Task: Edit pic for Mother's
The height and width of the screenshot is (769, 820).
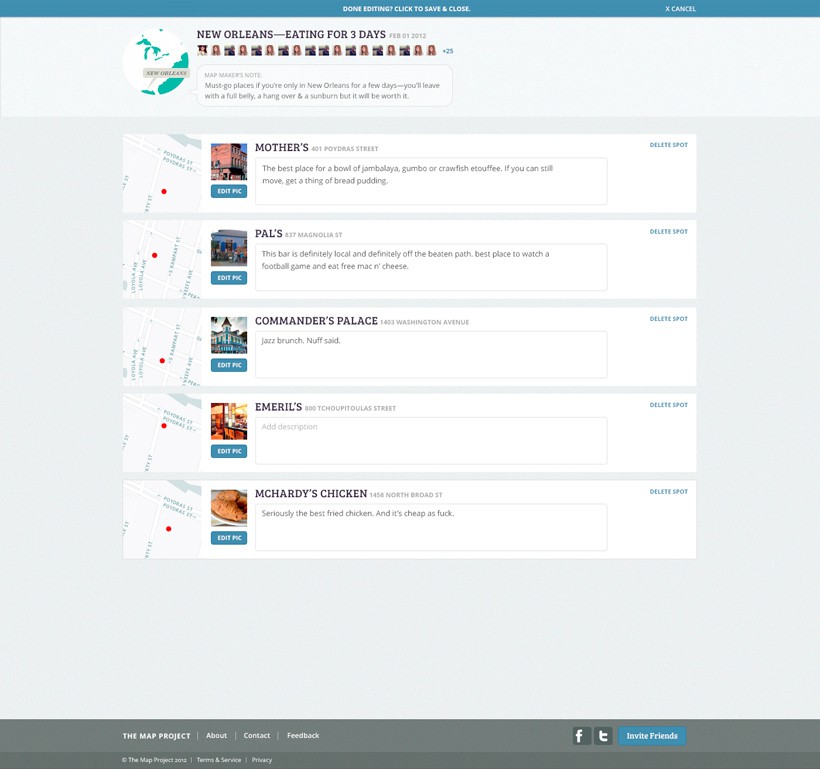Action: click(229, 191)
